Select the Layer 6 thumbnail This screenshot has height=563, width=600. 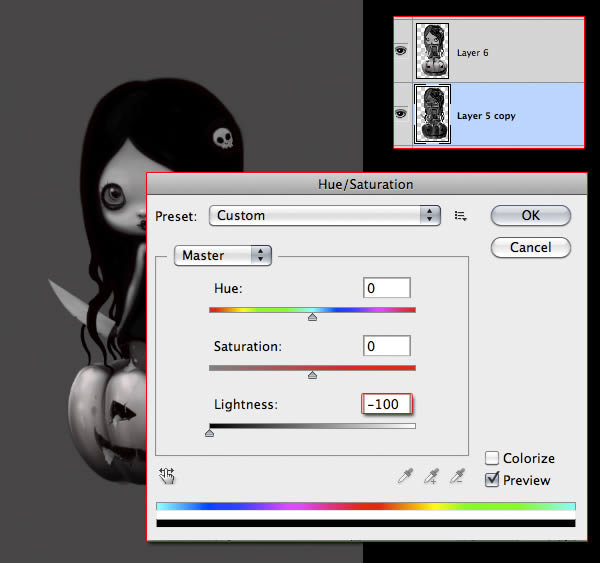[432, 51]
